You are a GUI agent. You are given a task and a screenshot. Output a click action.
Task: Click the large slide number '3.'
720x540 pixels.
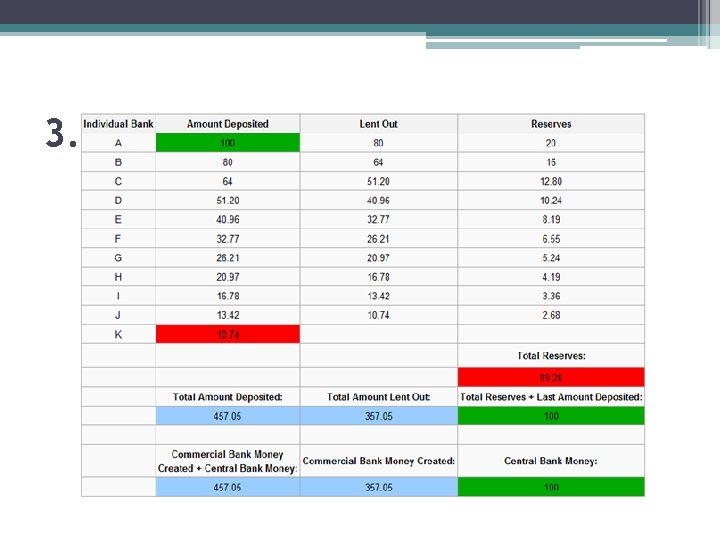pyautogui.click(x=61, y=133)
